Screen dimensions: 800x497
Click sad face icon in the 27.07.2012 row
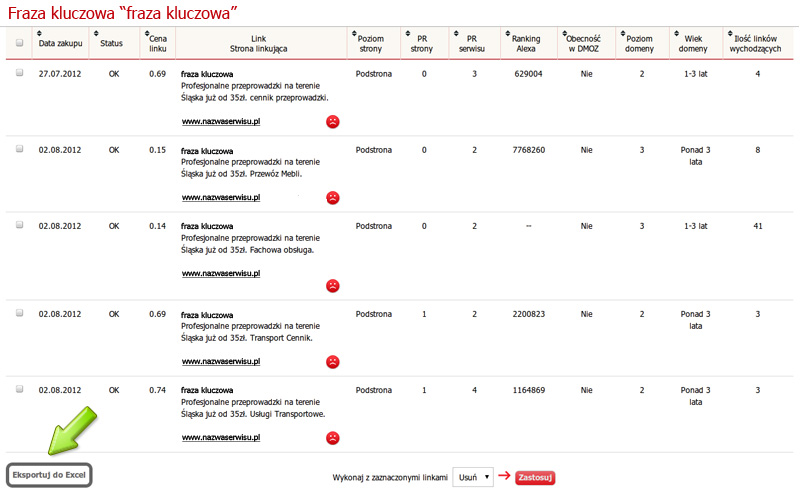[332, 122]
